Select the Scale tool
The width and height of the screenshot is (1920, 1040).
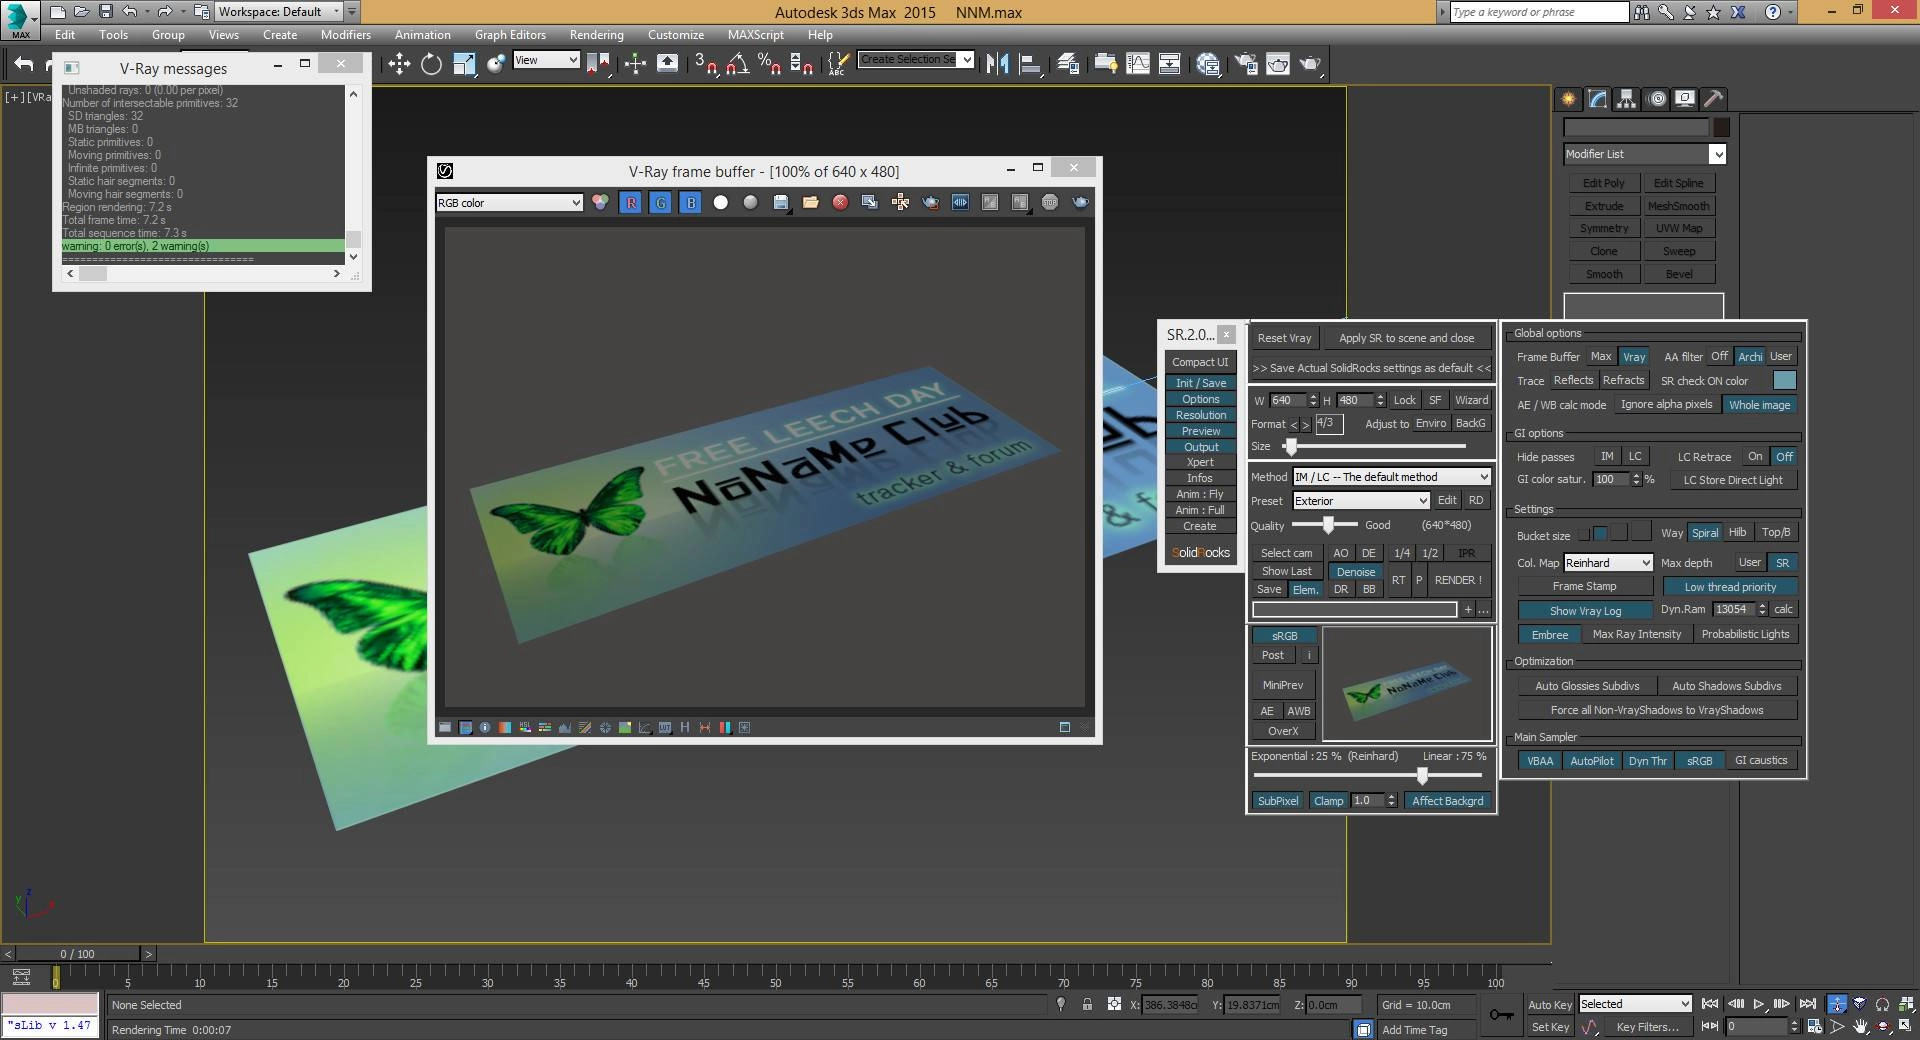tap(464, 64)
